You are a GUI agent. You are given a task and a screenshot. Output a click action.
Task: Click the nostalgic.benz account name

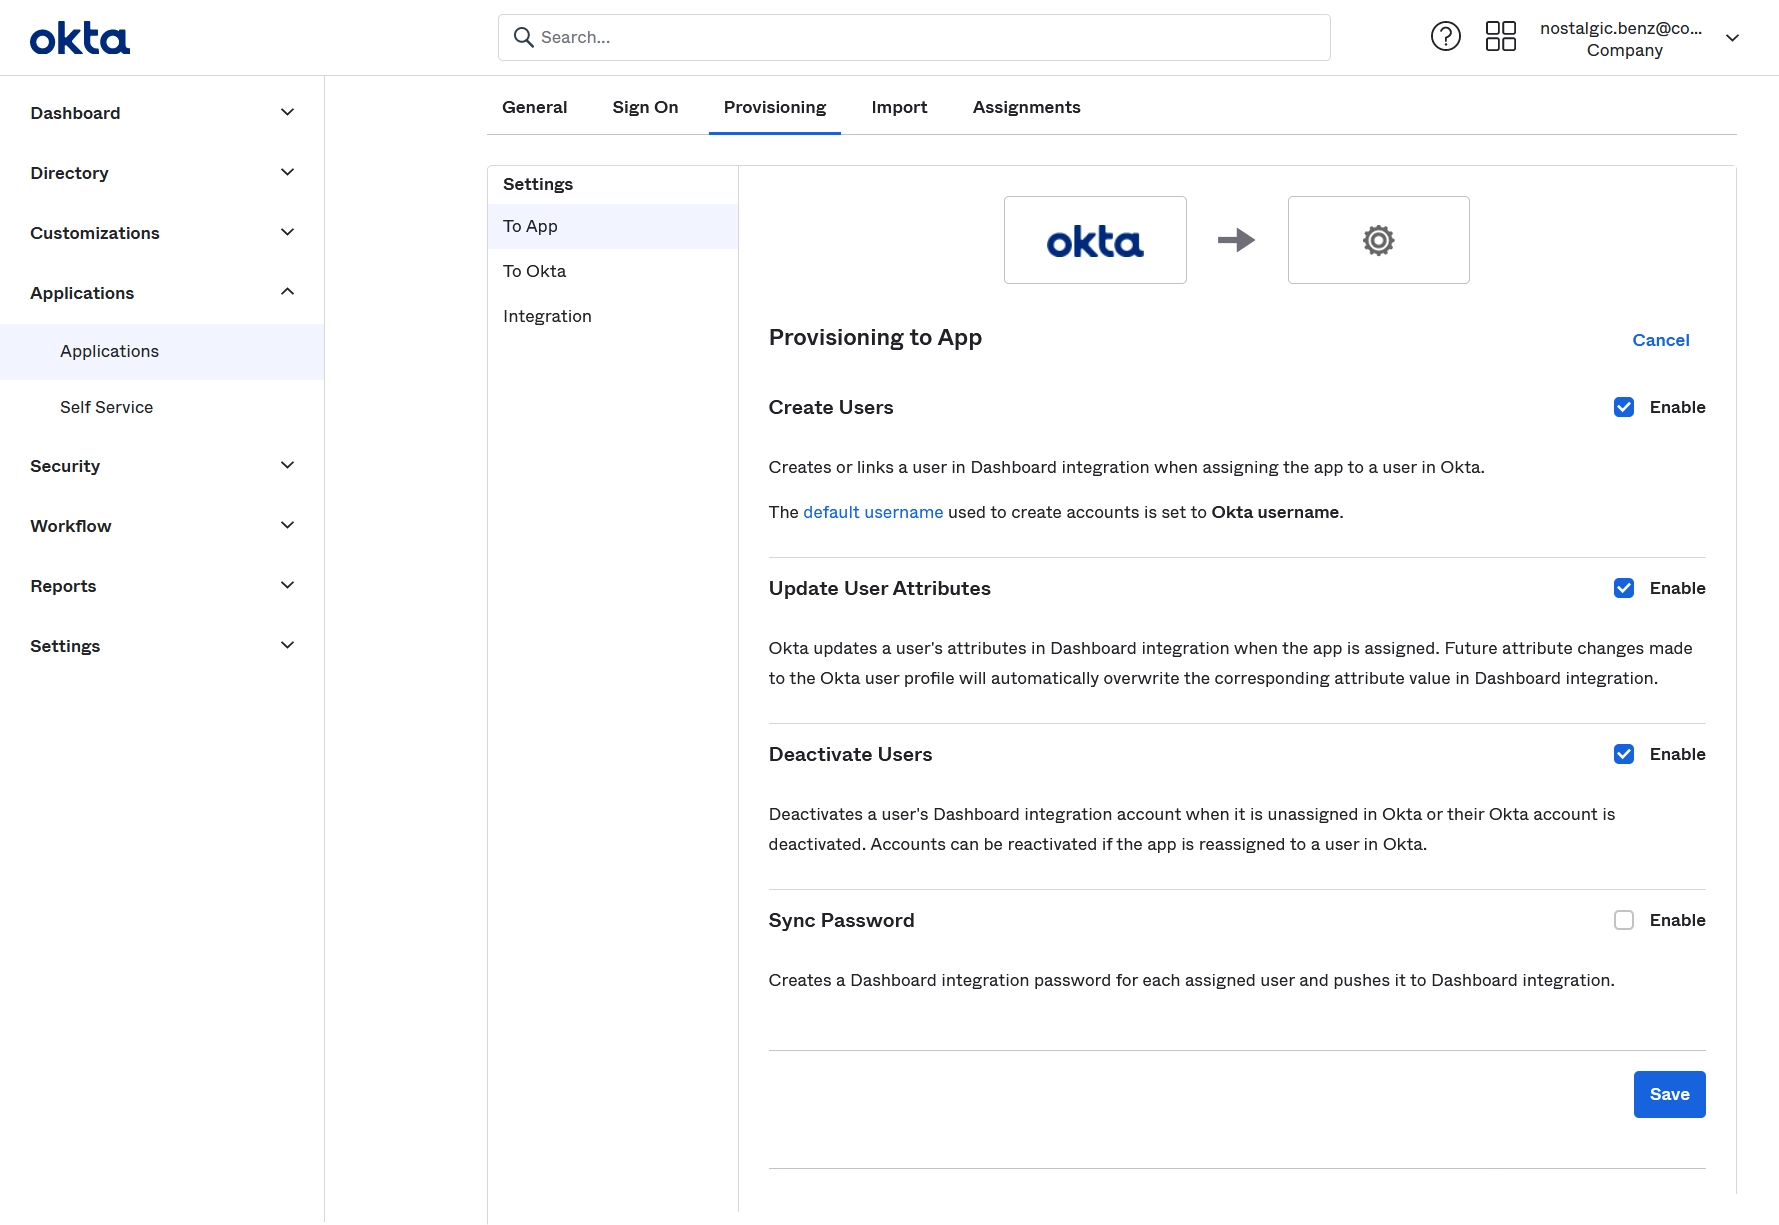pos(1620,28)
